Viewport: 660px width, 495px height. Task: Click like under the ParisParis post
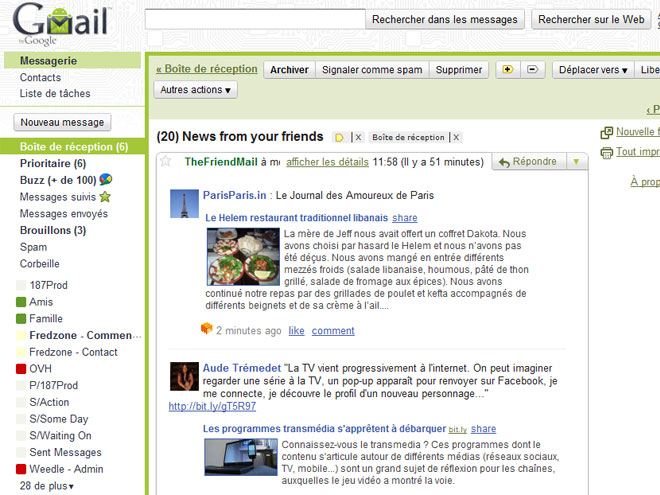click(296, 331)
